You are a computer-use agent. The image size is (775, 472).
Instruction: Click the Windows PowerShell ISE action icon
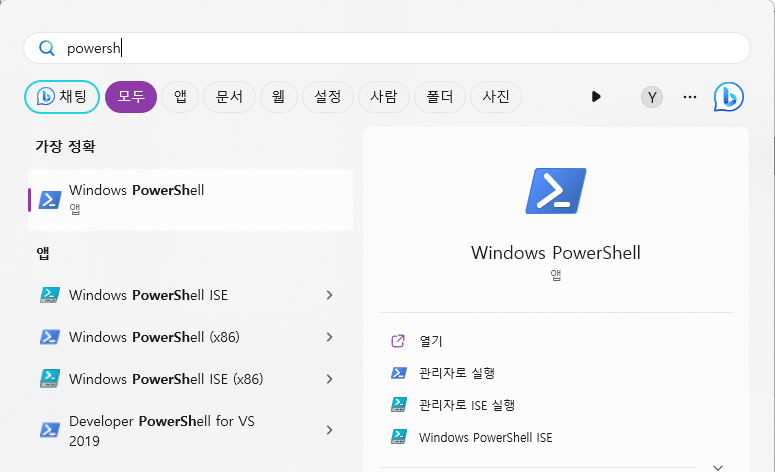tap(398, 437)
